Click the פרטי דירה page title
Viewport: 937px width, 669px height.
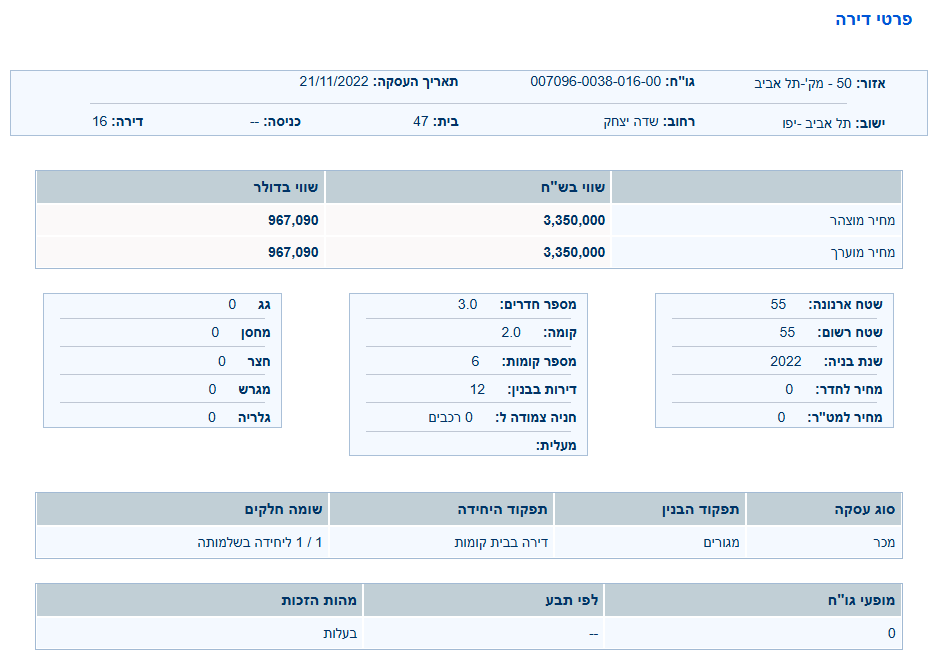pyautogui.click(x=873, y=20)
